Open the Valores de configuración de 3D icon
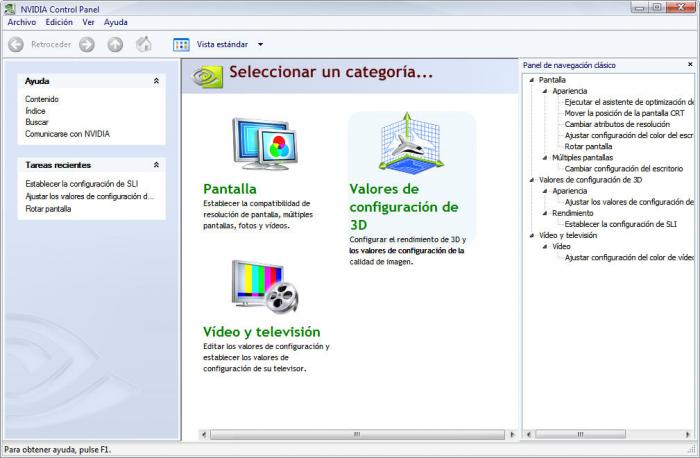700x458 pixels. [x=411, y=143]
